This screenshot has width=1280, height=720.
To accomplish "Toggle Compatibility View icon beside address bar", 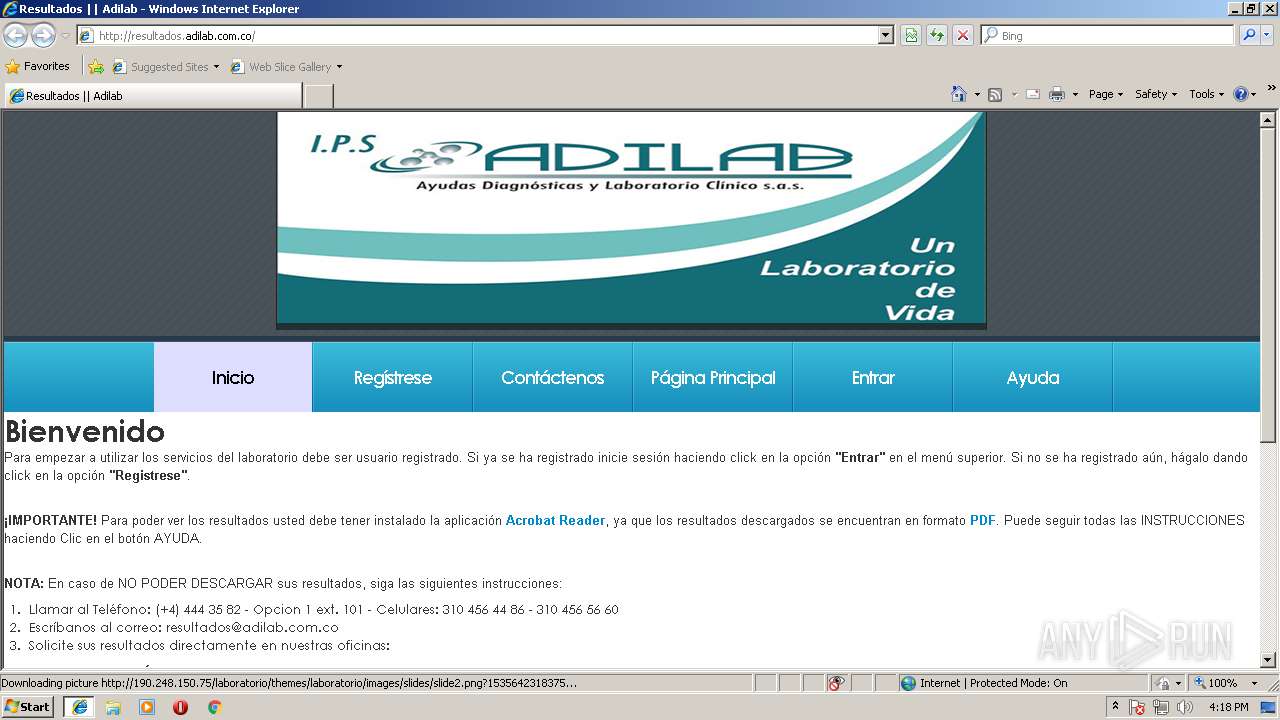I will 911,36.
